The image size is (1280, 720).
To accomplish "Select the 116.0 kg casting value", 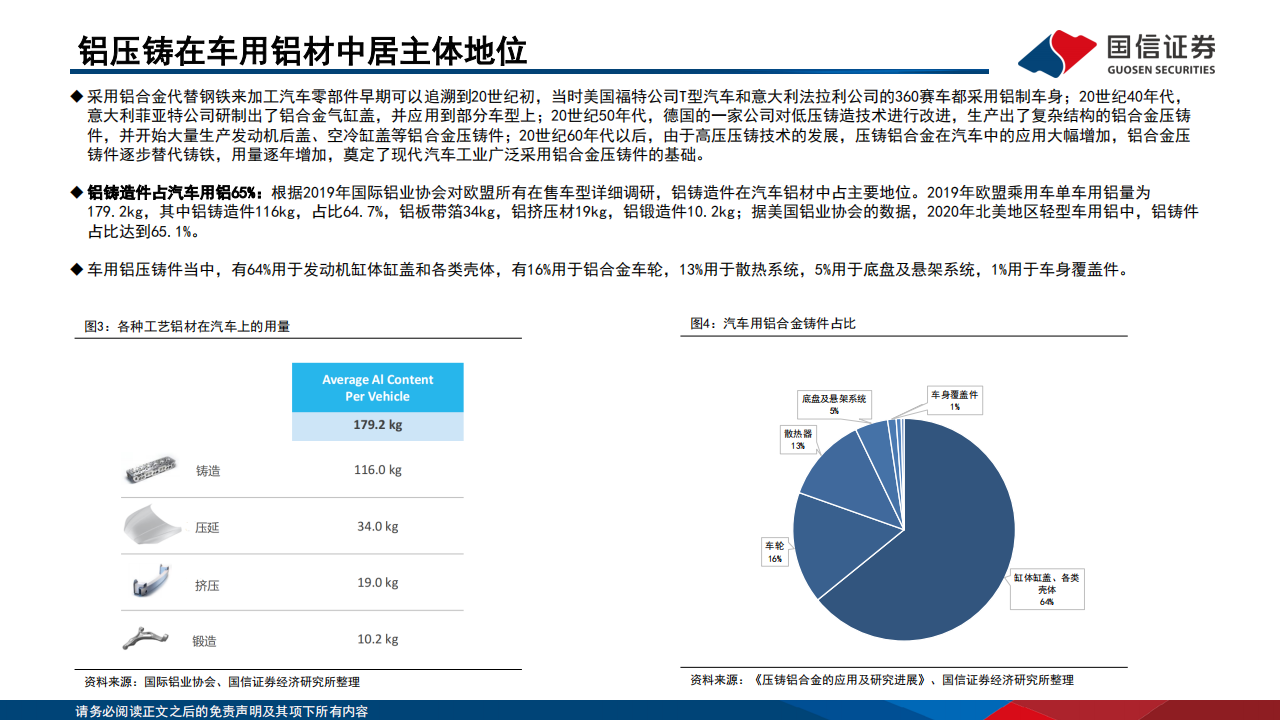I will [x=378, y=470].
